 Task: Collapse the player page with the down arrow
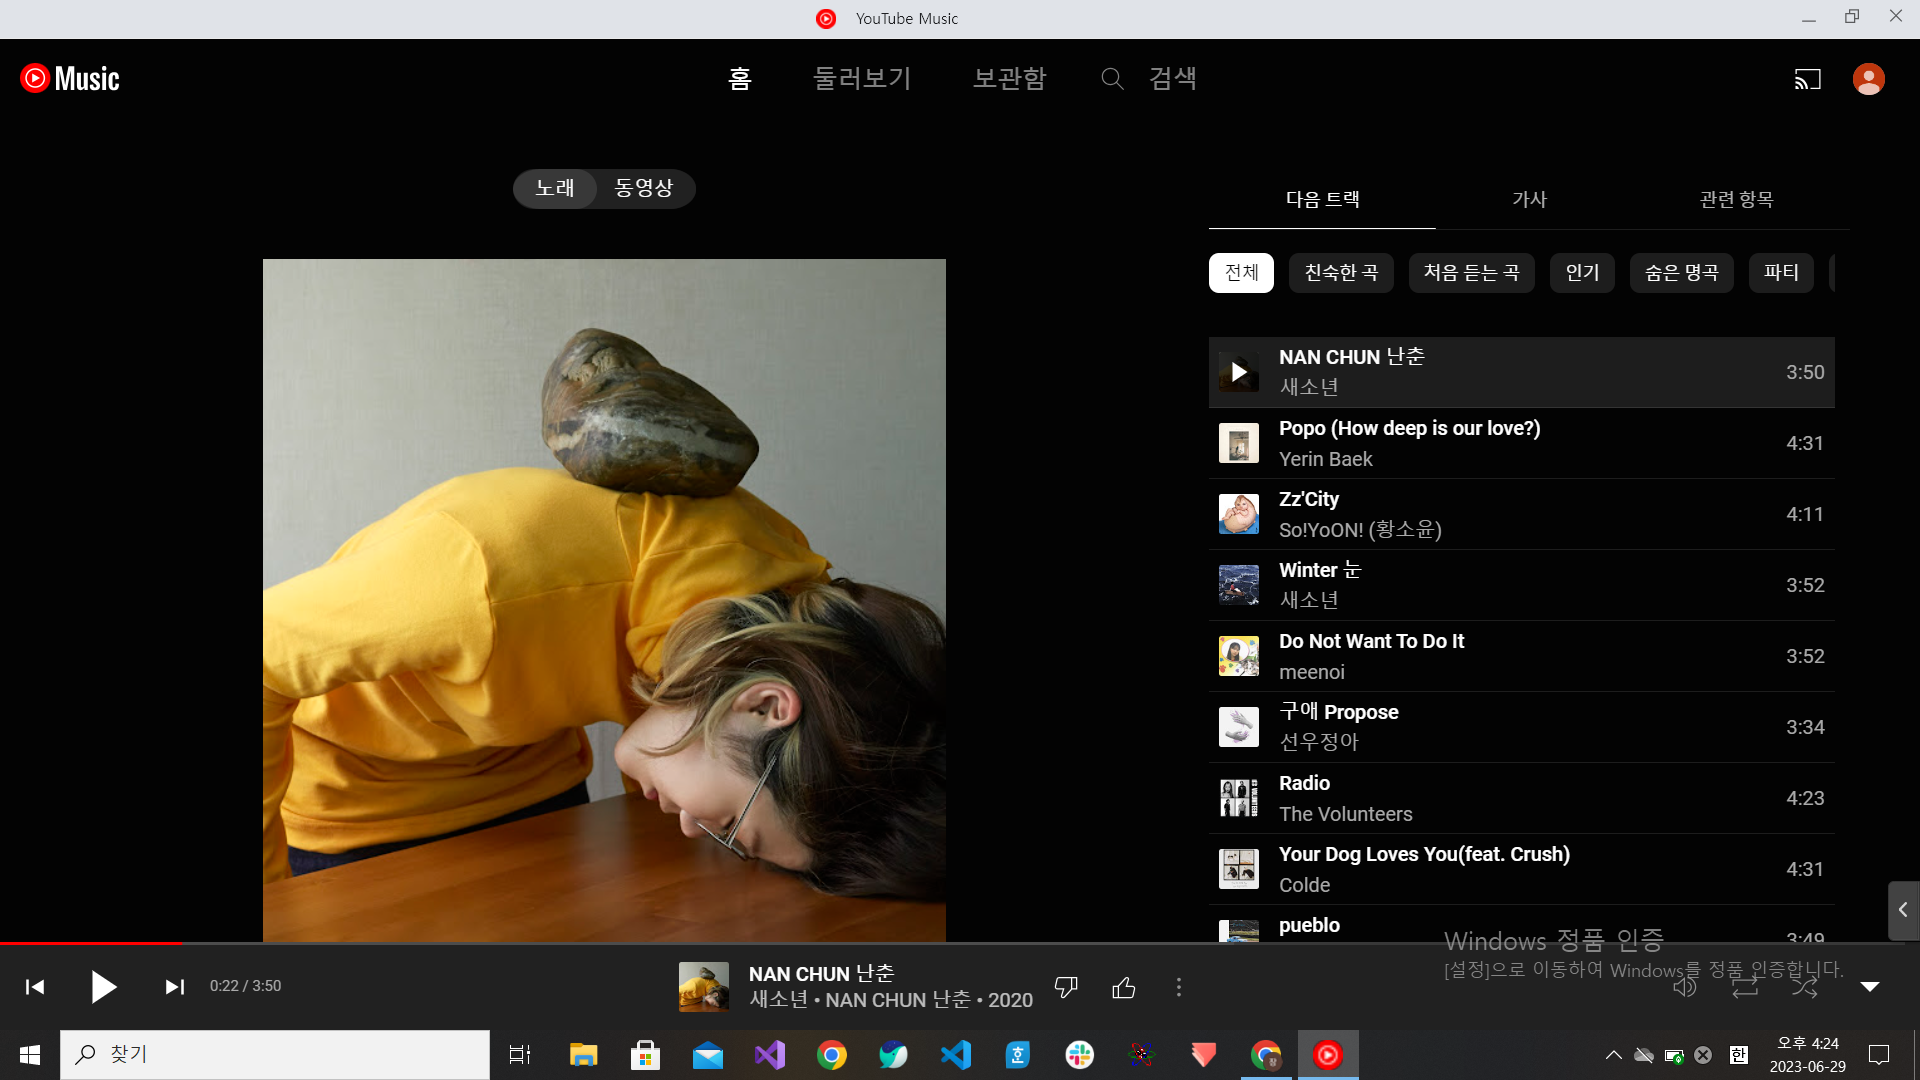click(1870, 987)
